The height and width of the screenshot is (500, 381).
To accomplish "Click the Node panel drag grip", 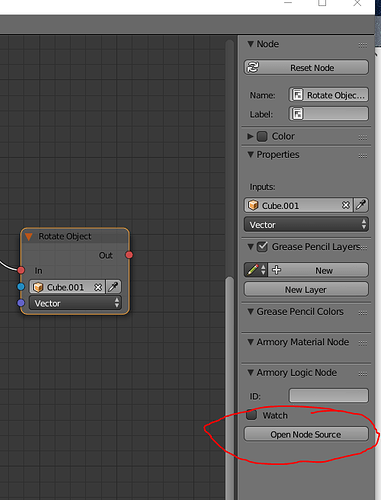I will click(x=363, y=45).
